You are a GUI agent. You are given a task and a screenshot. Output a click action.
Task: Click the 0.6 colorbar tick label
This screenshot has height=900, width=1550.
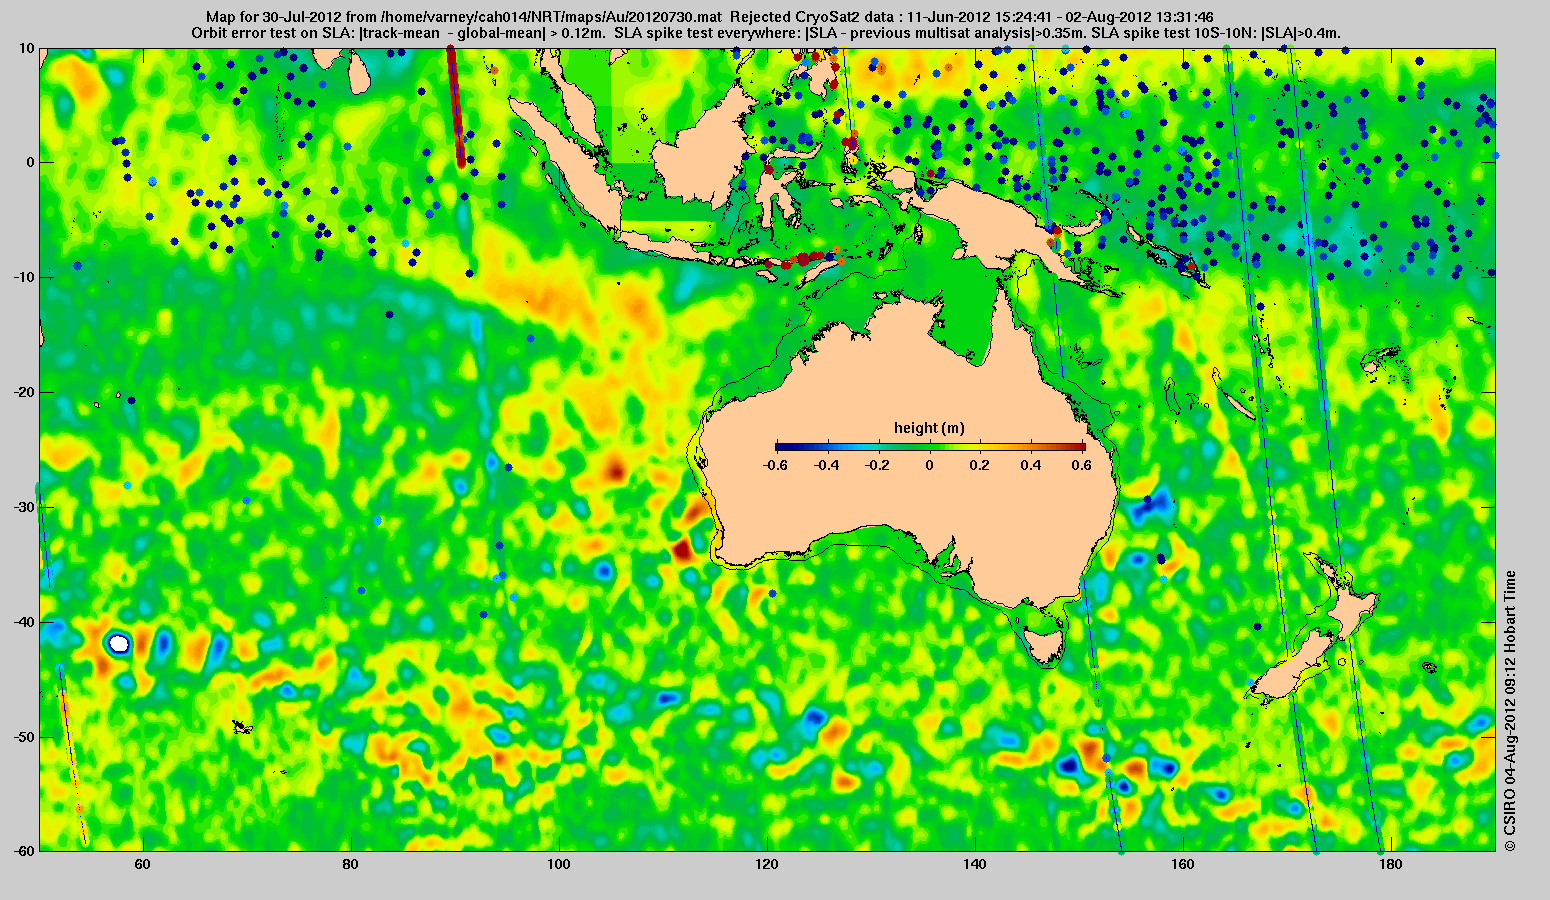(1084, 465)
